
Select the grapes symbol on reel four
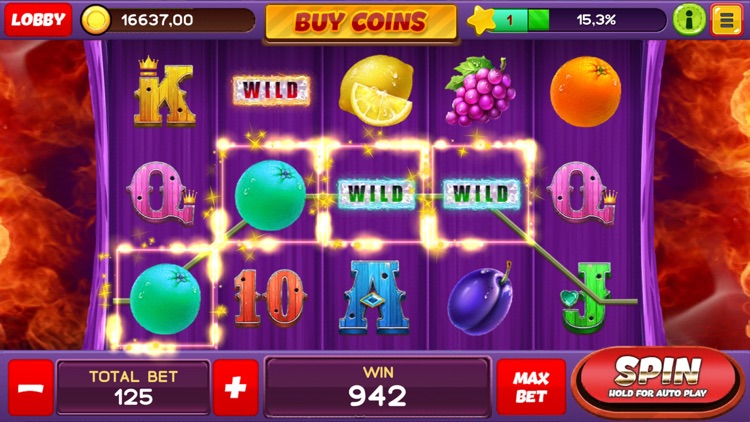click(480, 91)
